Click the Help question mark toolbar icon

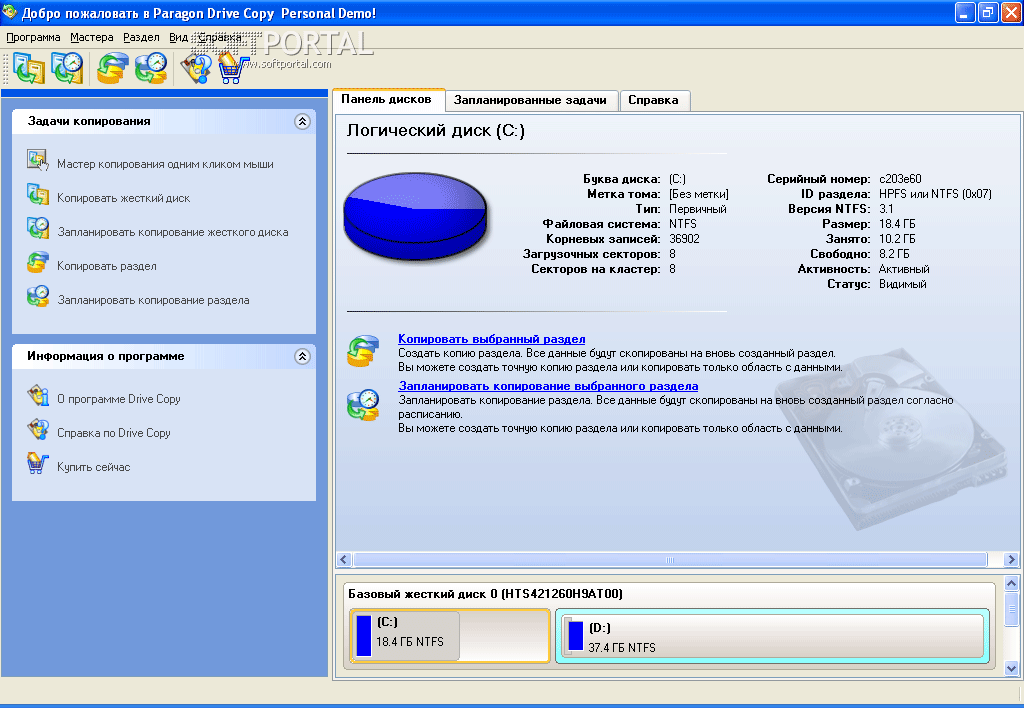point(196,68)
